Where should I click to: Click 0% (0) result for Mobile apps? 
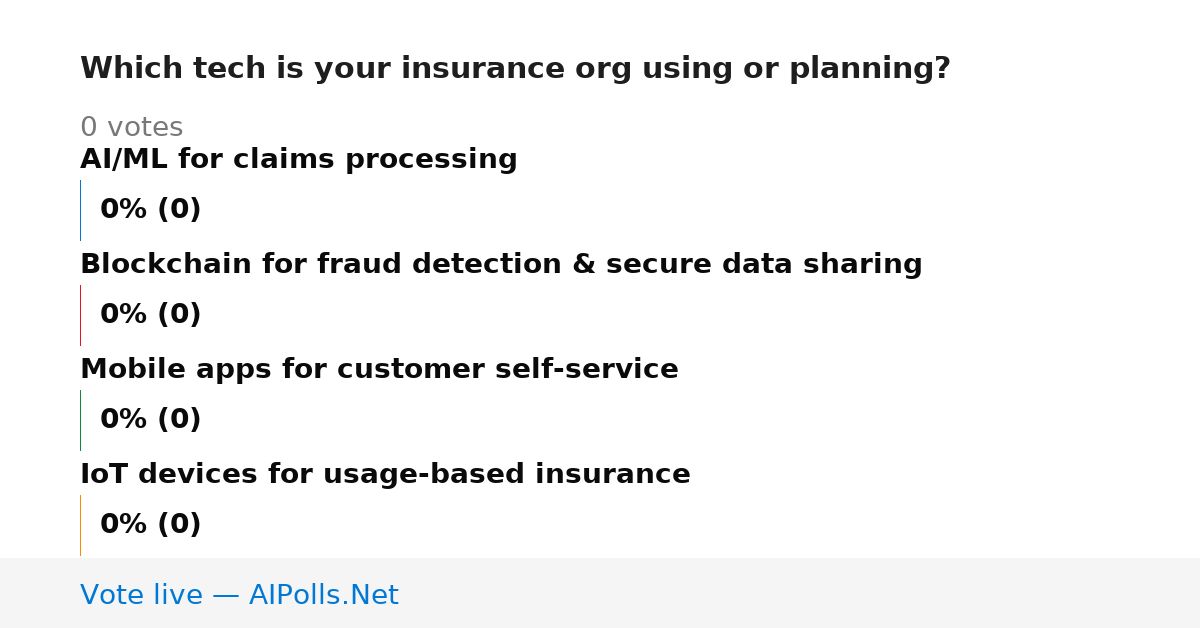[150, 420]
